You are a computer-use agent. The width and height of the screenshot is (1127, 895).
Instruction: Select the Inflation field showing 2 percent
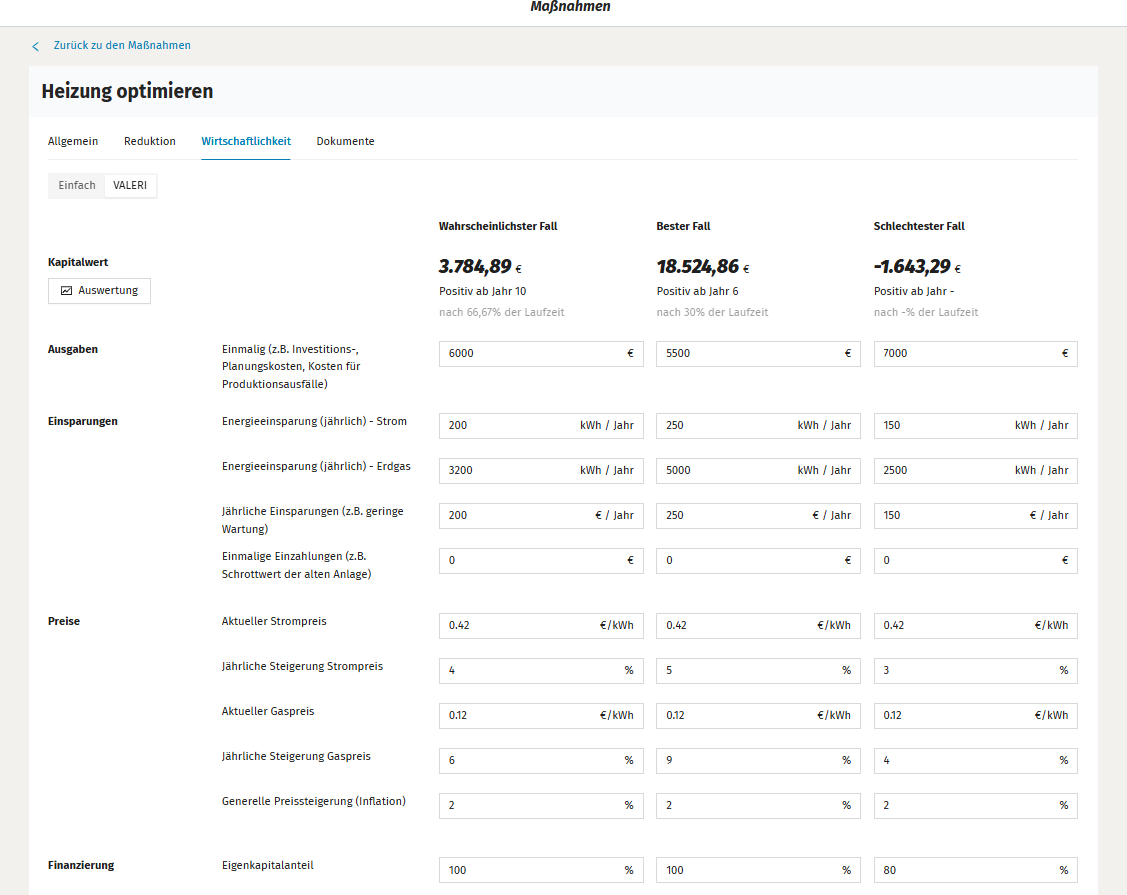tap(540, 805)
